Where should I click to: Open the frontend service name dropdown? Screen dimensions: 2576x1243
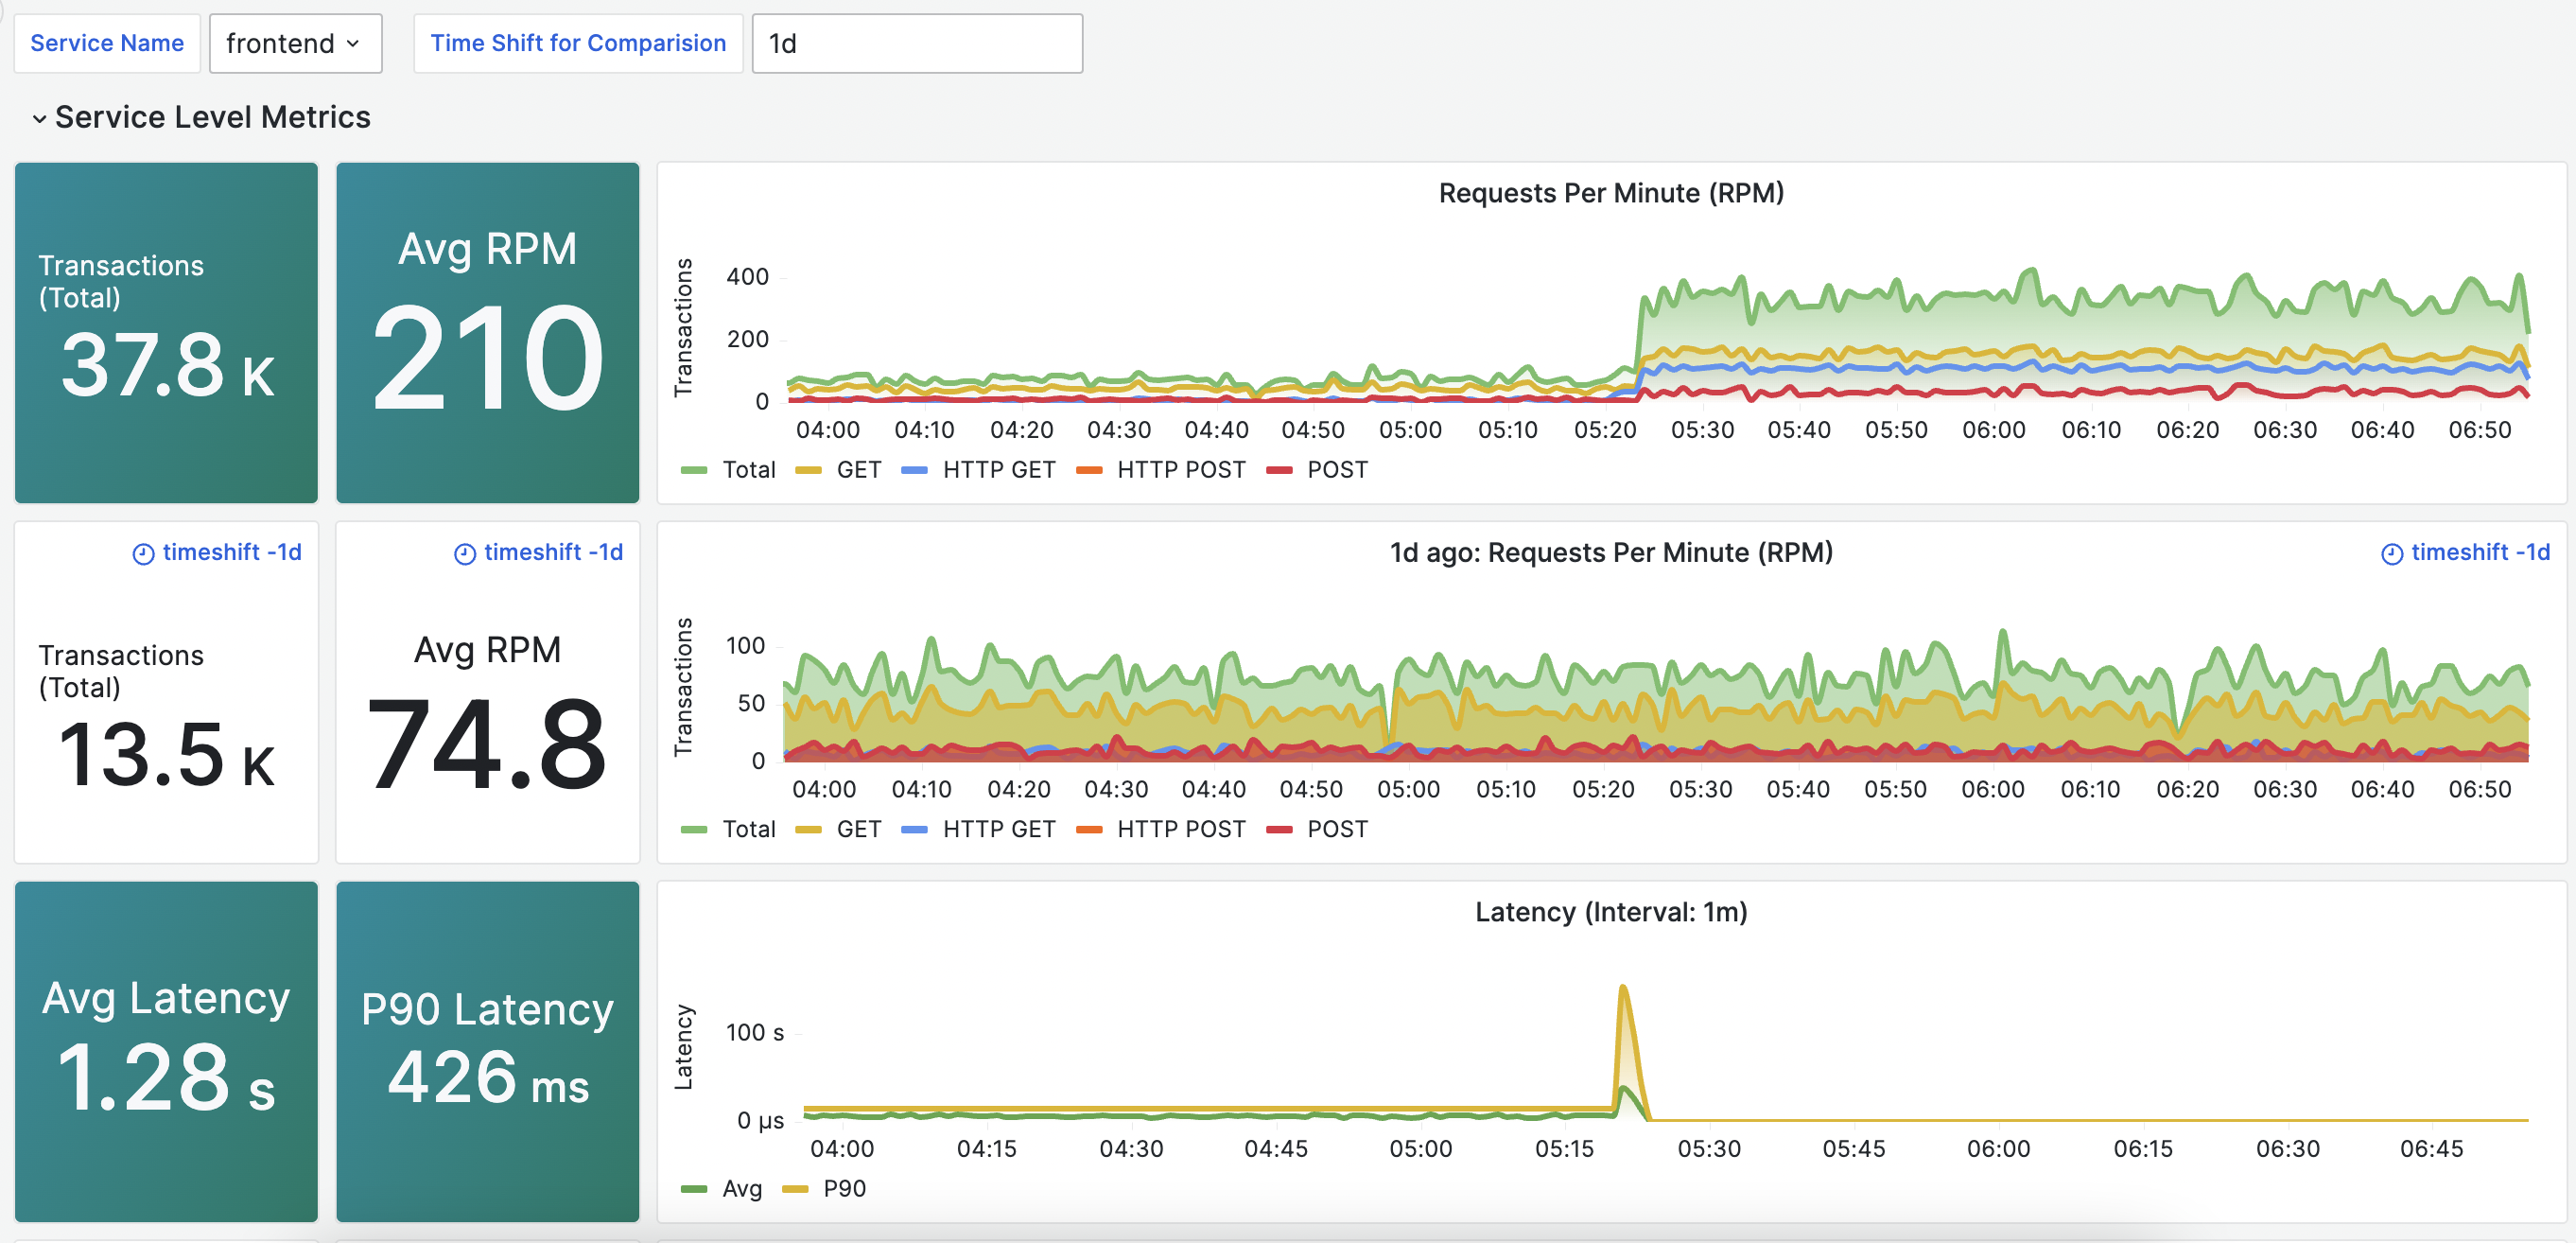coord(295,44)
